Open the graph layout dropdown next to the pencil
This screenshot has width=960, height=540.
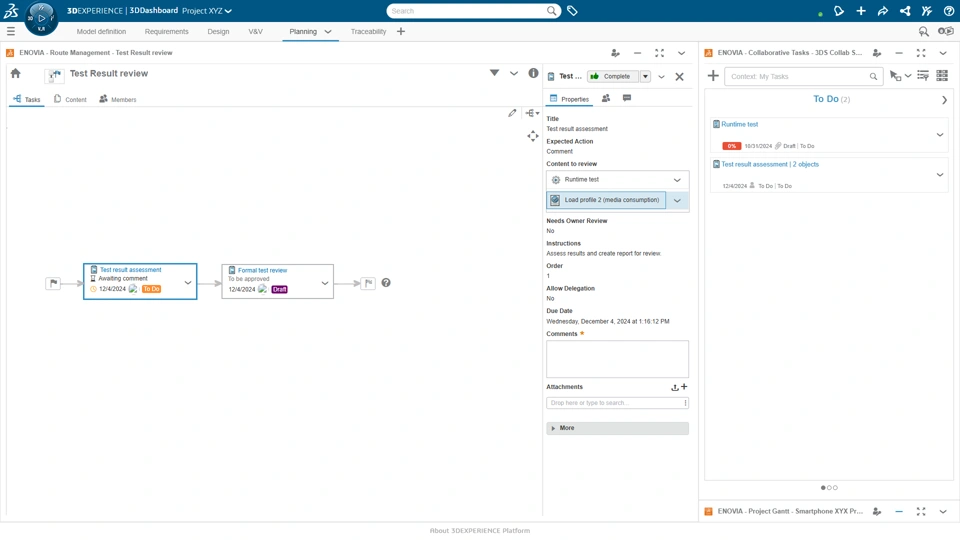point(533,113)
